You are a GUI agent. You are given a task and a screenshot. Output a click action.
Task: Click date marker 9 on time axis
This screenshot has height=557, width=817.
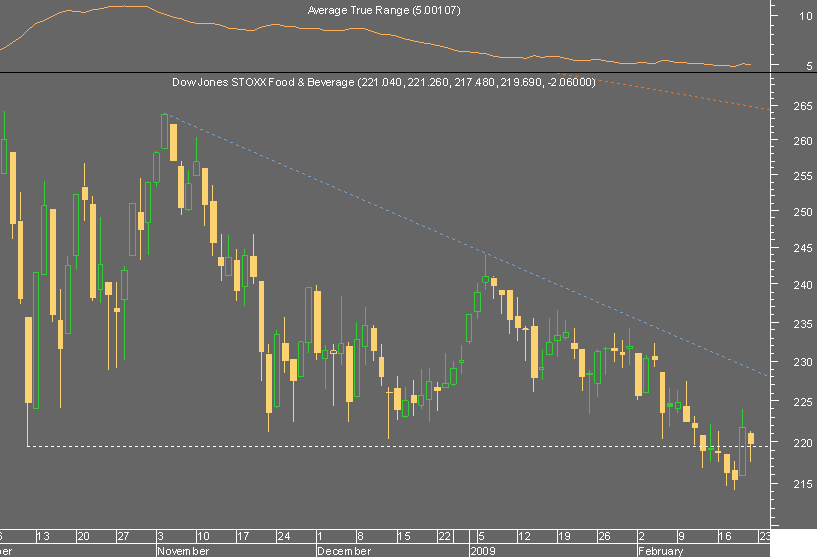point(681,536)
